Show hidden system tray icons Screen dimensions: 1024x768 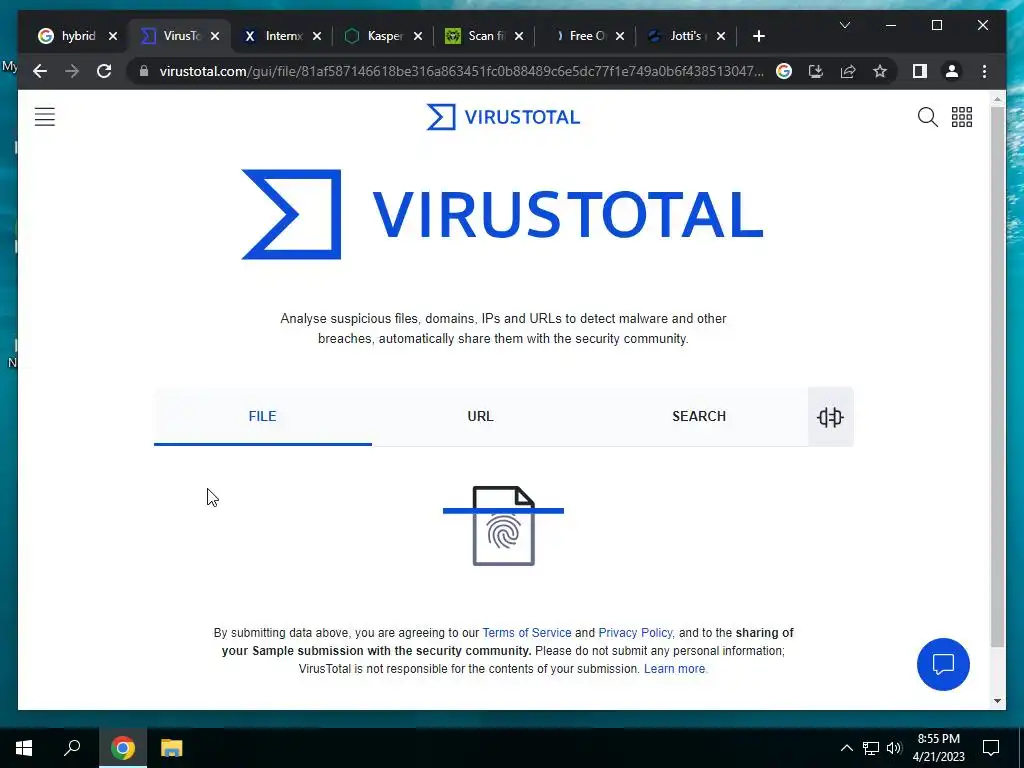tap(846, 748)
